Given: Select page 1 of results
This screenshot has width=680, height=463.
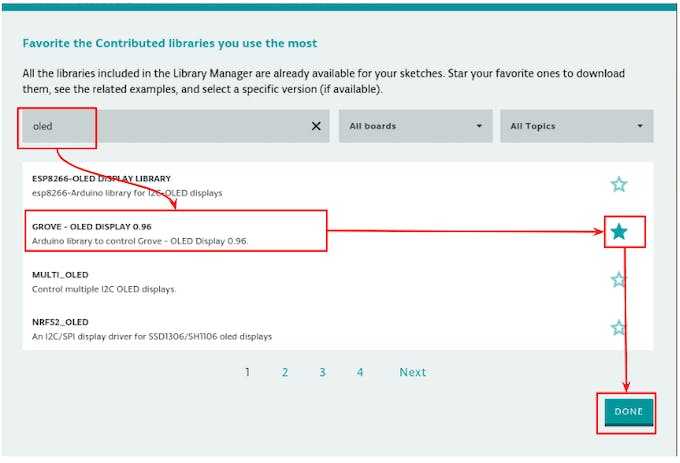Looking at the screenshot, I should (247, 372).
